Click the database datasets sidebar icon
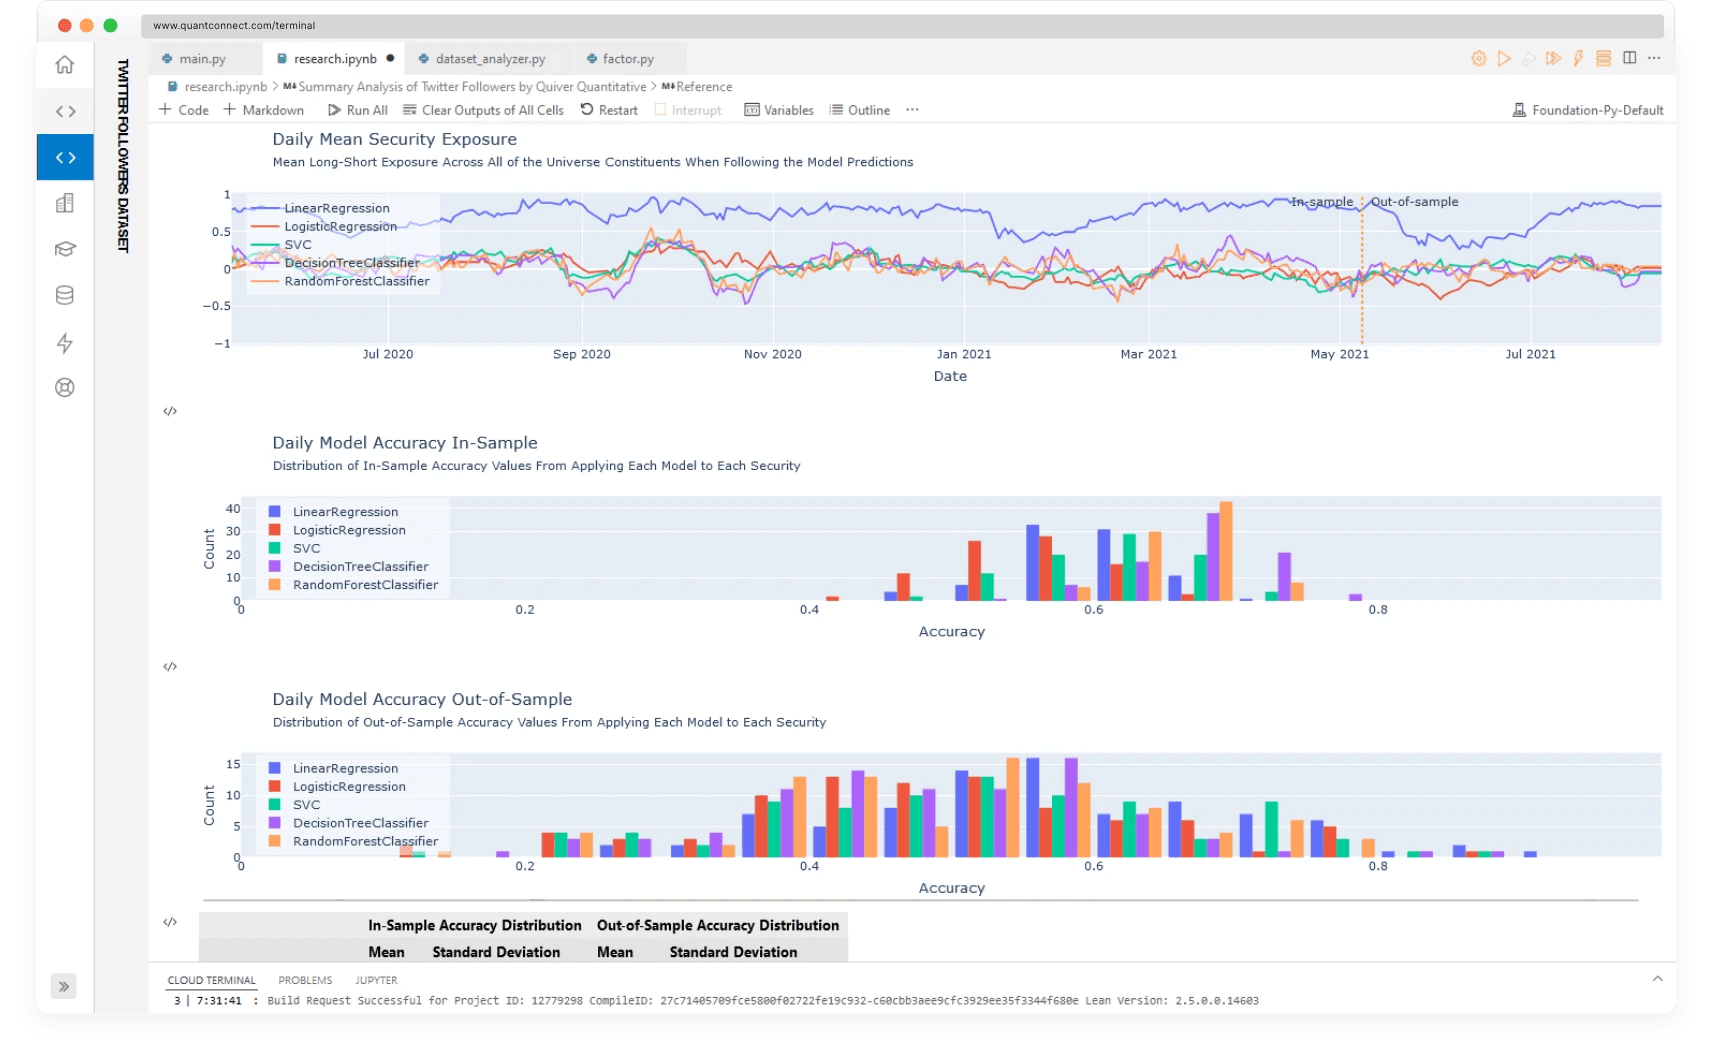Screen dimensions: 1712x1056 click(x=65, y=295)
